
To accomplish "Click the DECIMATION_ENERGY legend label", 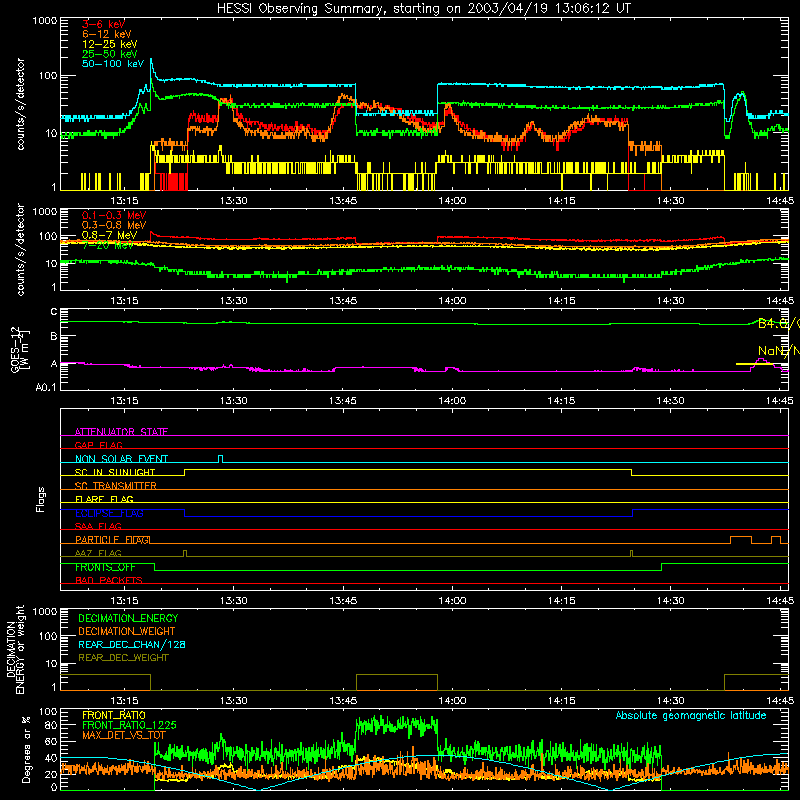I will coord(128,618).
